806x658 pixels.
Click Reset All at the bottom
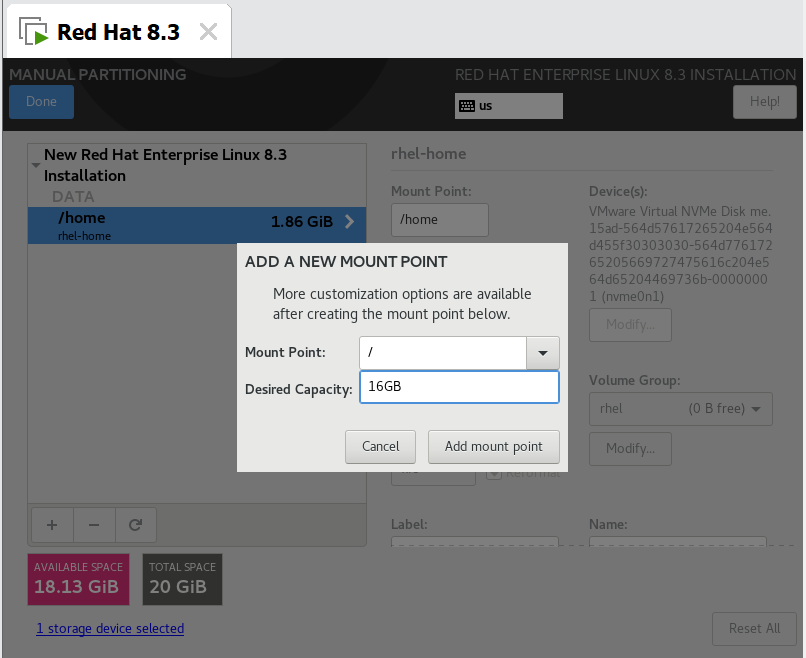point(754,628)
